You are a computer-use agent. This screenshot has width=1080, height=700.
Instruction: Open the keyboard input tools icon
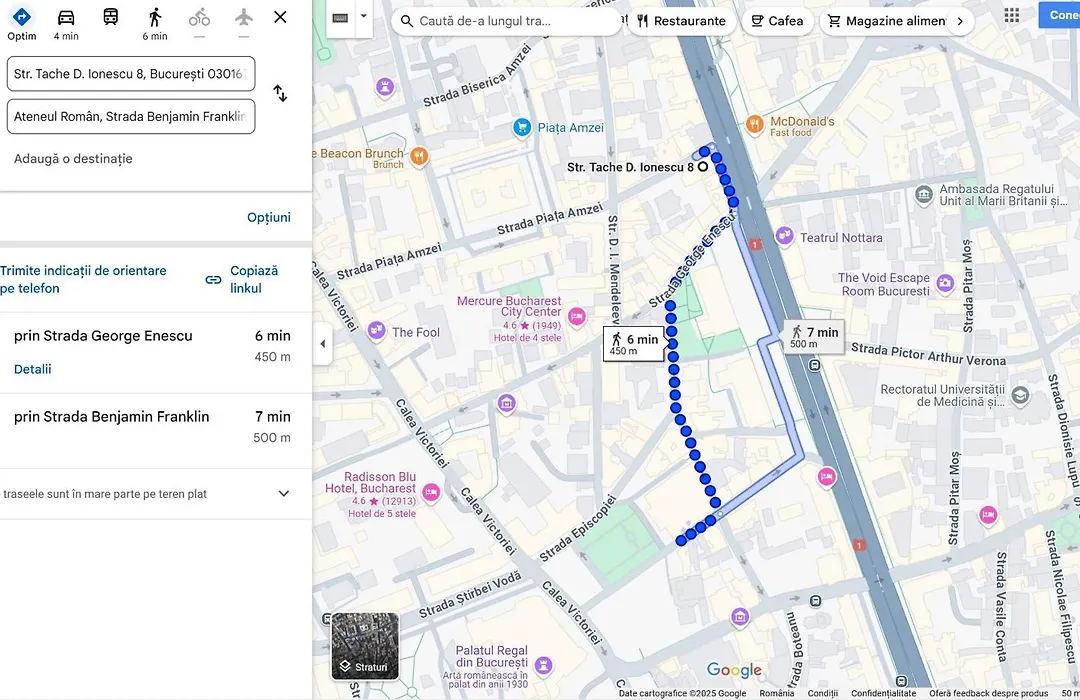[340, 18]
